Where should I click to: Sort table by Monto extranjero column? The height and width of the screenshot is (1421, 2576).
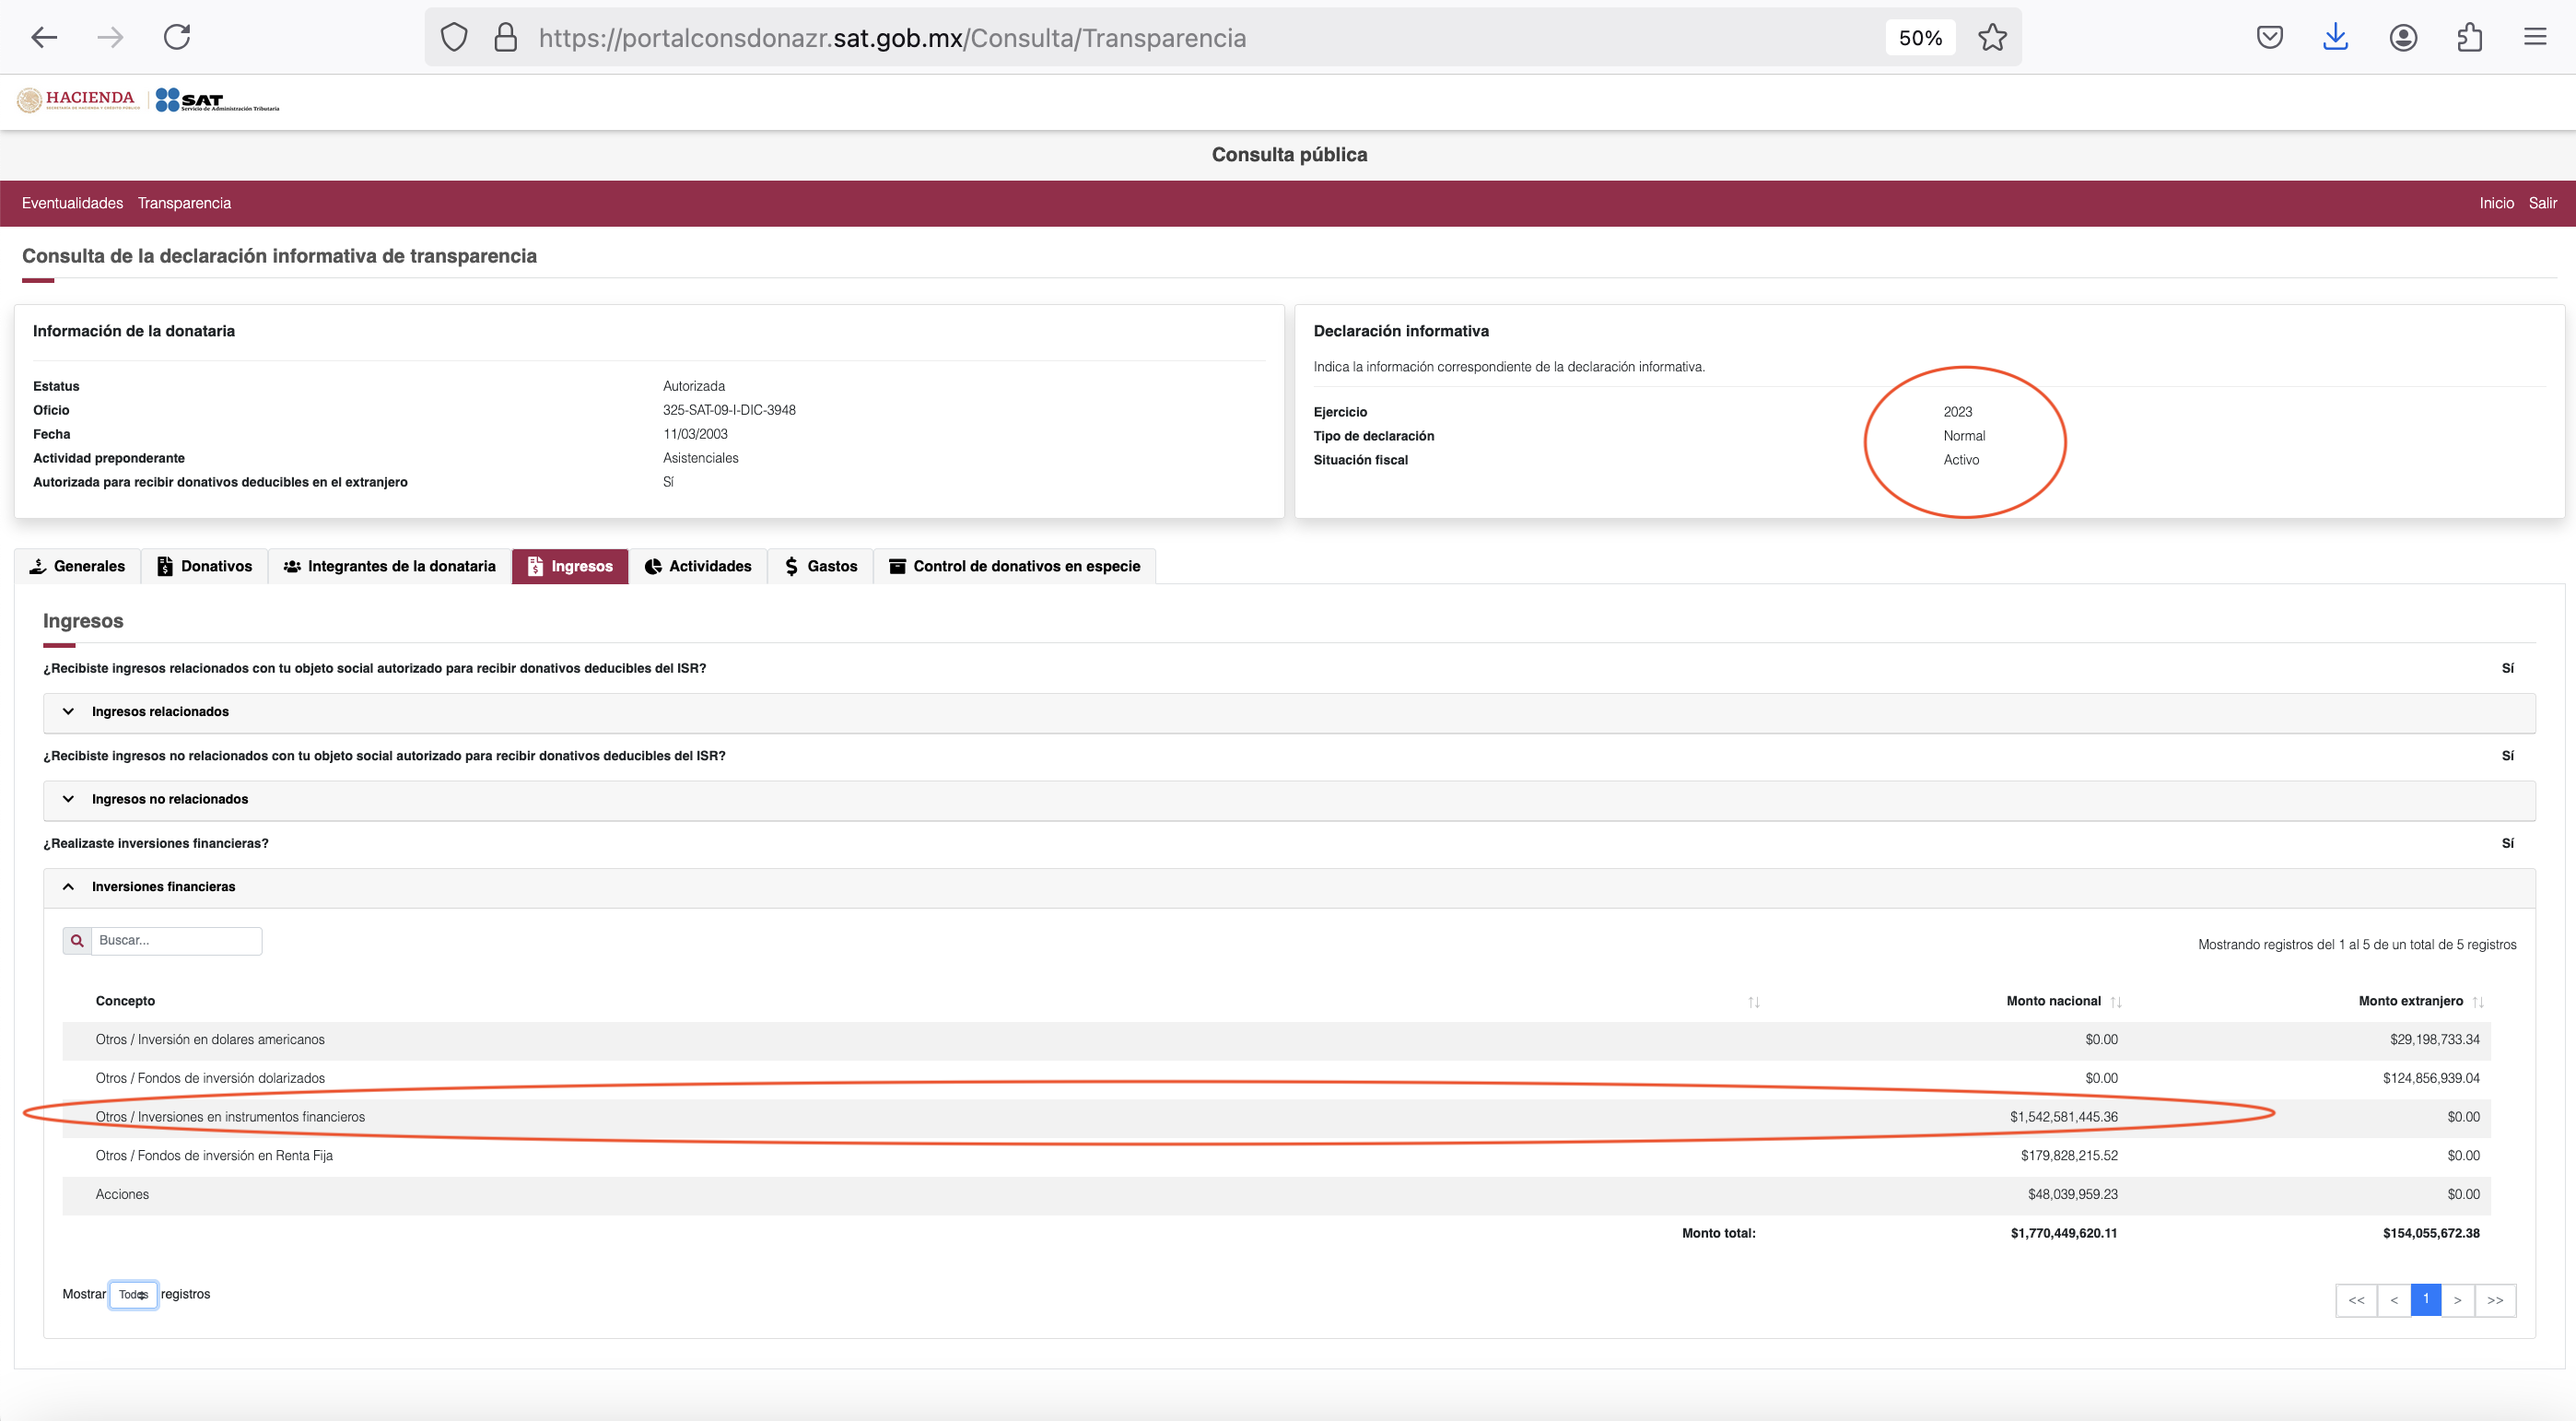point(2477,1002)
